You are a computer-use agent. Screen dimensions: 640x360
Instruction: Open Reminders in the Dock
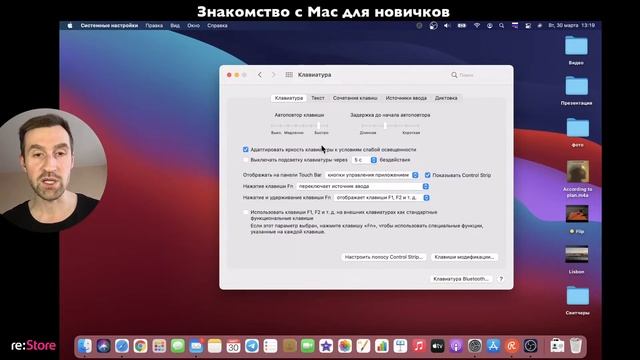click(x=270, y=346)
